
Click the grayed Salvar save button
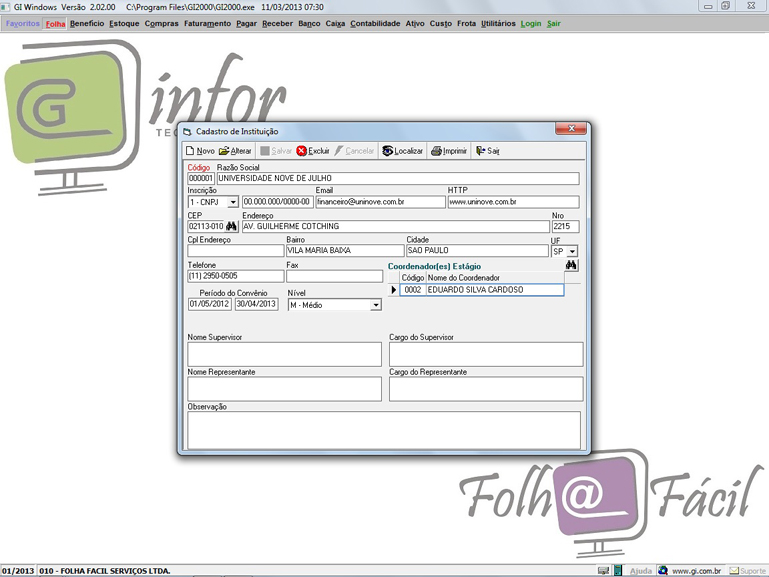tap(276, 151)
